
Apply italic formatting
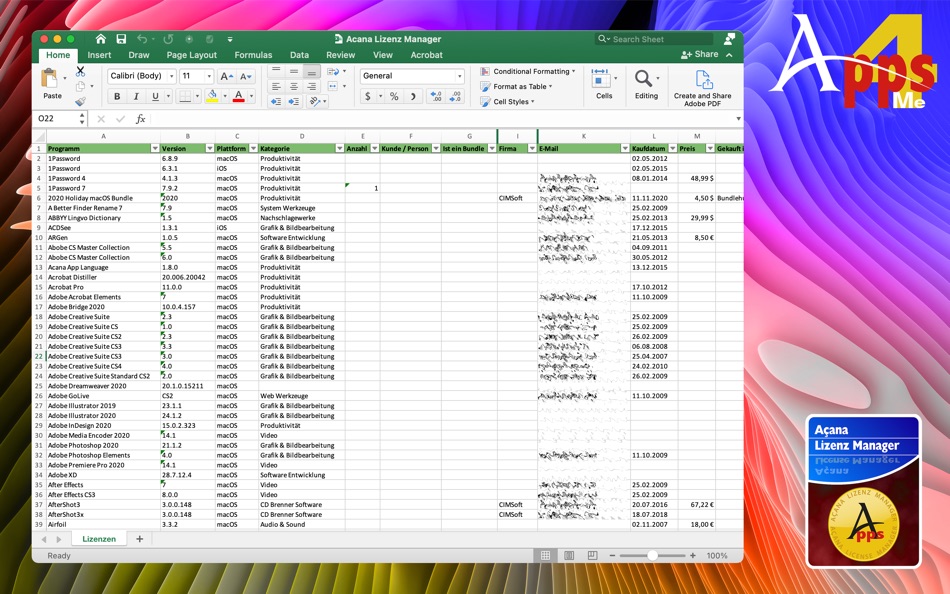click(x=136, y=96)
